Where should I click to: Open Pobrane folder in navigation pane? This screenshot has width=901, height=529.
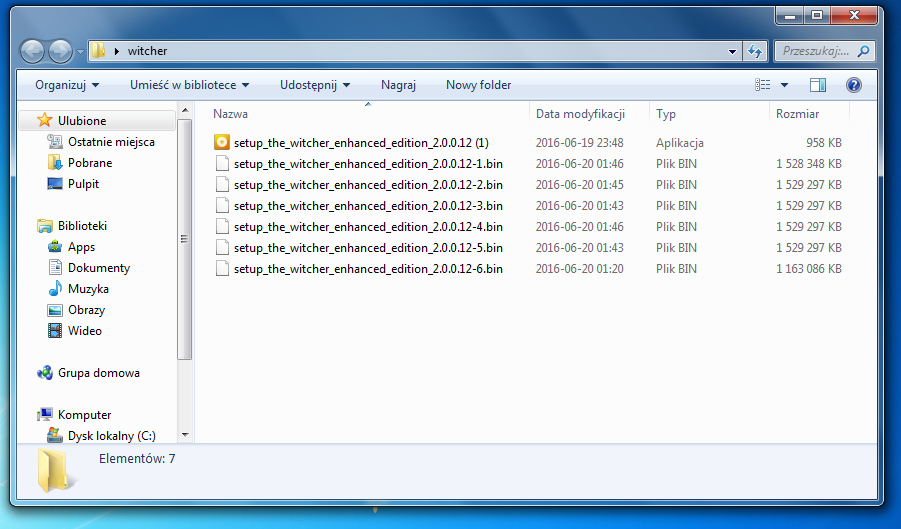click(90, 163)
